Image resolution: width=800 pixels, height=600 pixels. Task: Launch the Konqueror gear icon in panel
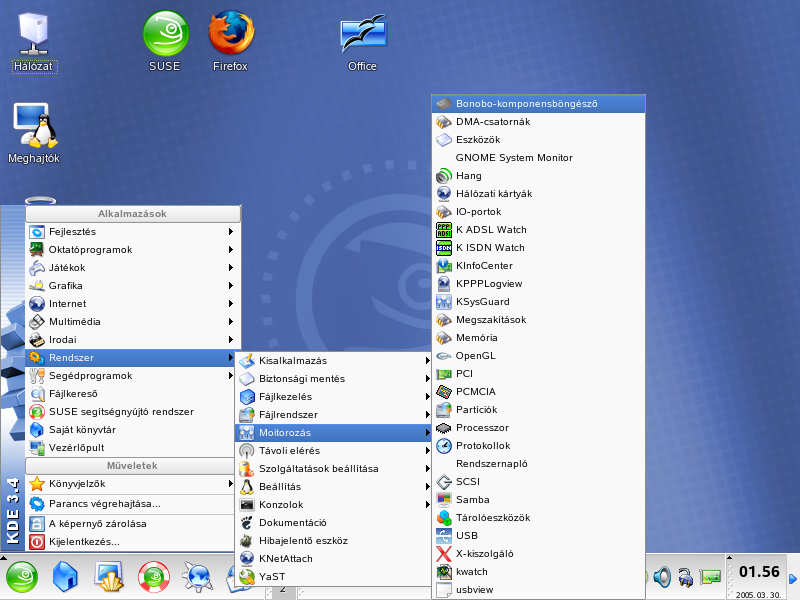click(x=197, y=577)
